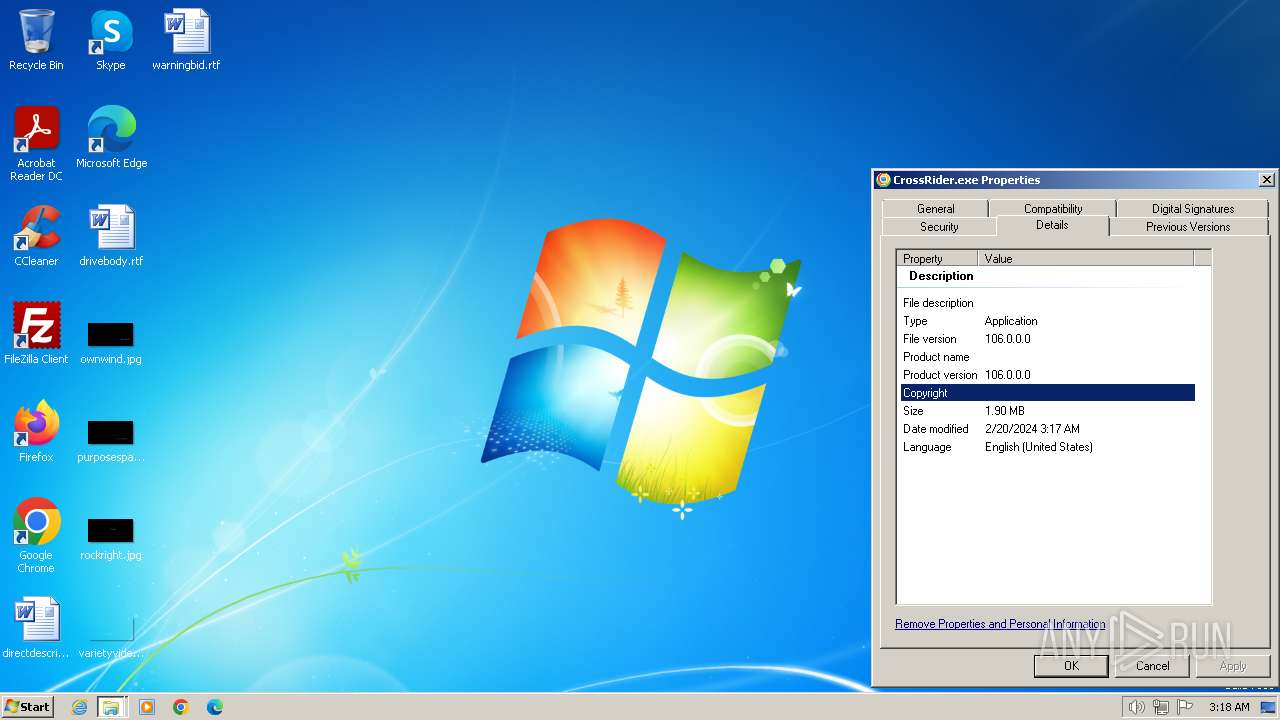Open Chrome from the taskbar
The width and height of the screenshot is (1280, 720).
click(181, 707)
